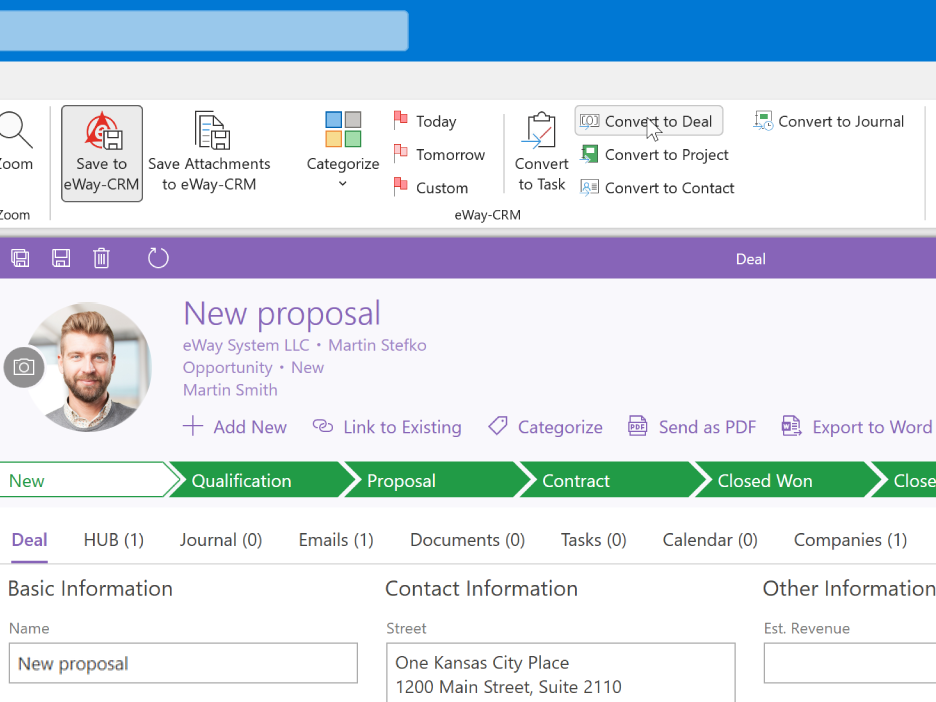Click the Street address field
Viewport: 936px width, 702px height.
pyautogui.click(x=561, y=672)
